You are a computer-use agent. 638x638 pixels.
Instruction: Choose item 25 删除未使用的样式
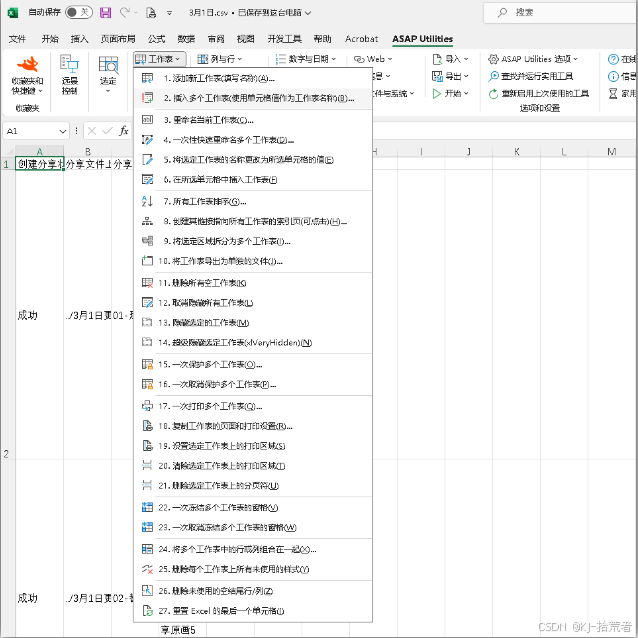(x=253, y=569)
